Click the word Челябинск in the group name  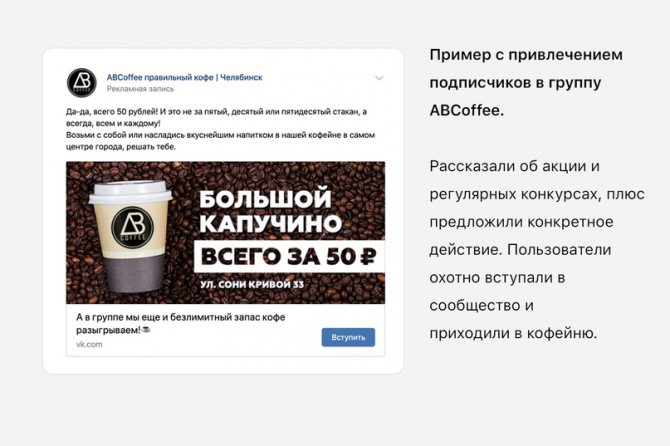[x=241, y=77]
